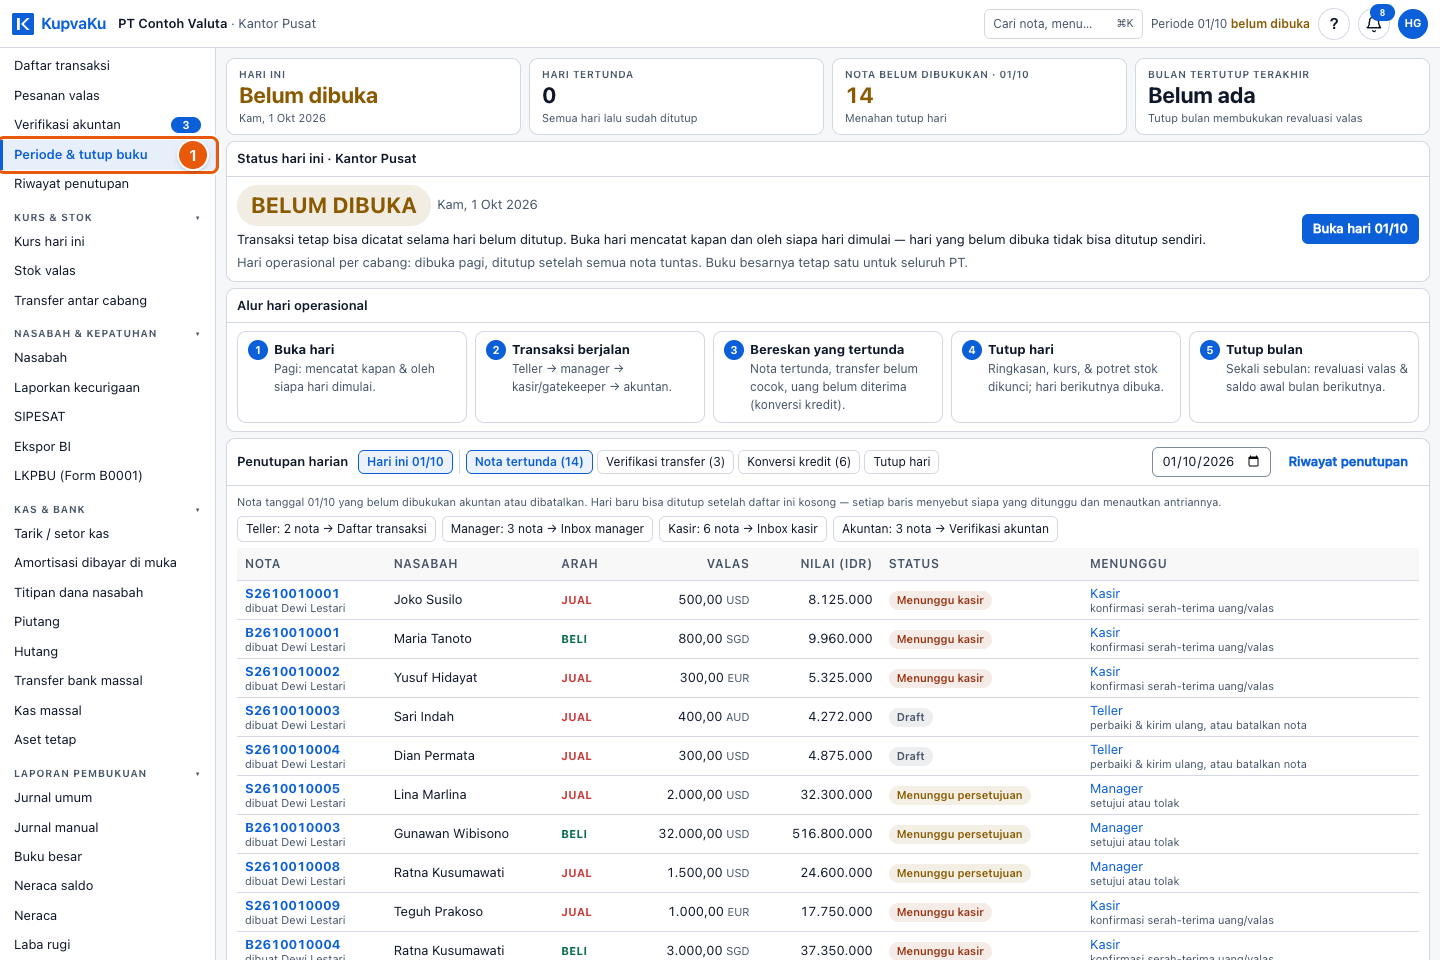This screenshot has height=960, width=1440.
Task: Switch to Konversi kredit (6) tab
Action: [799, 462]
